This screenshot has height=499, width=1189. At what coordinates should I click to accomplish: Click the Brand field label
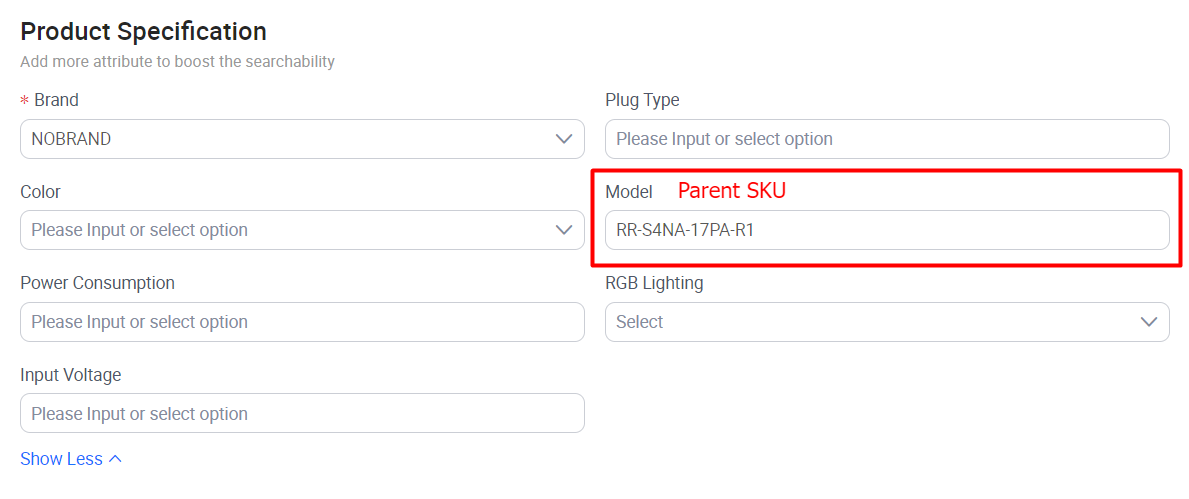[x=56, y=100]
